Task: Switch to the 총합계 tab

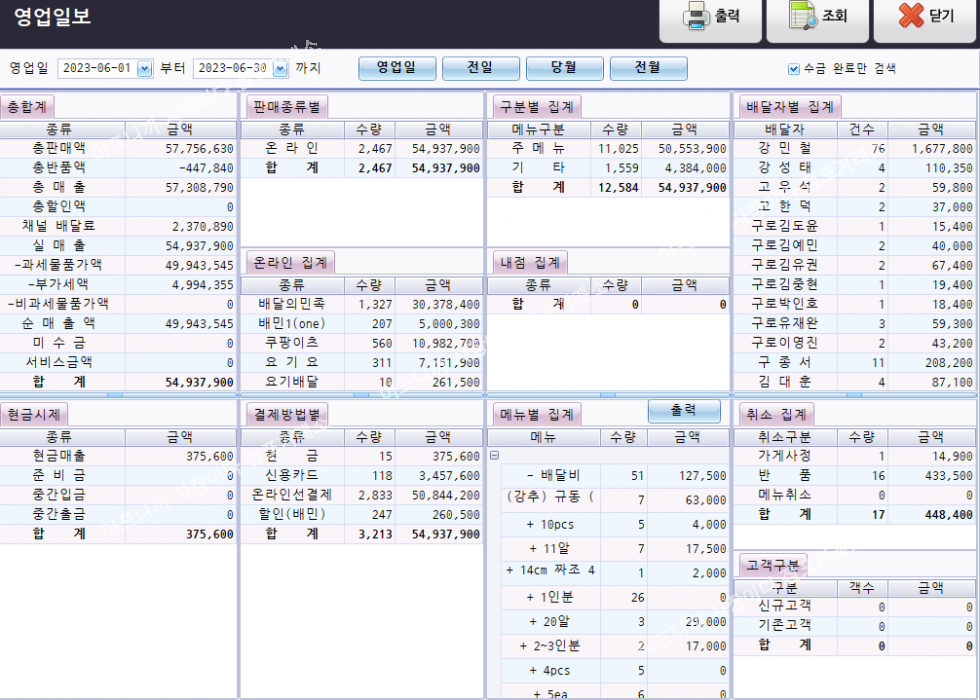Action: tap(27, 107)
